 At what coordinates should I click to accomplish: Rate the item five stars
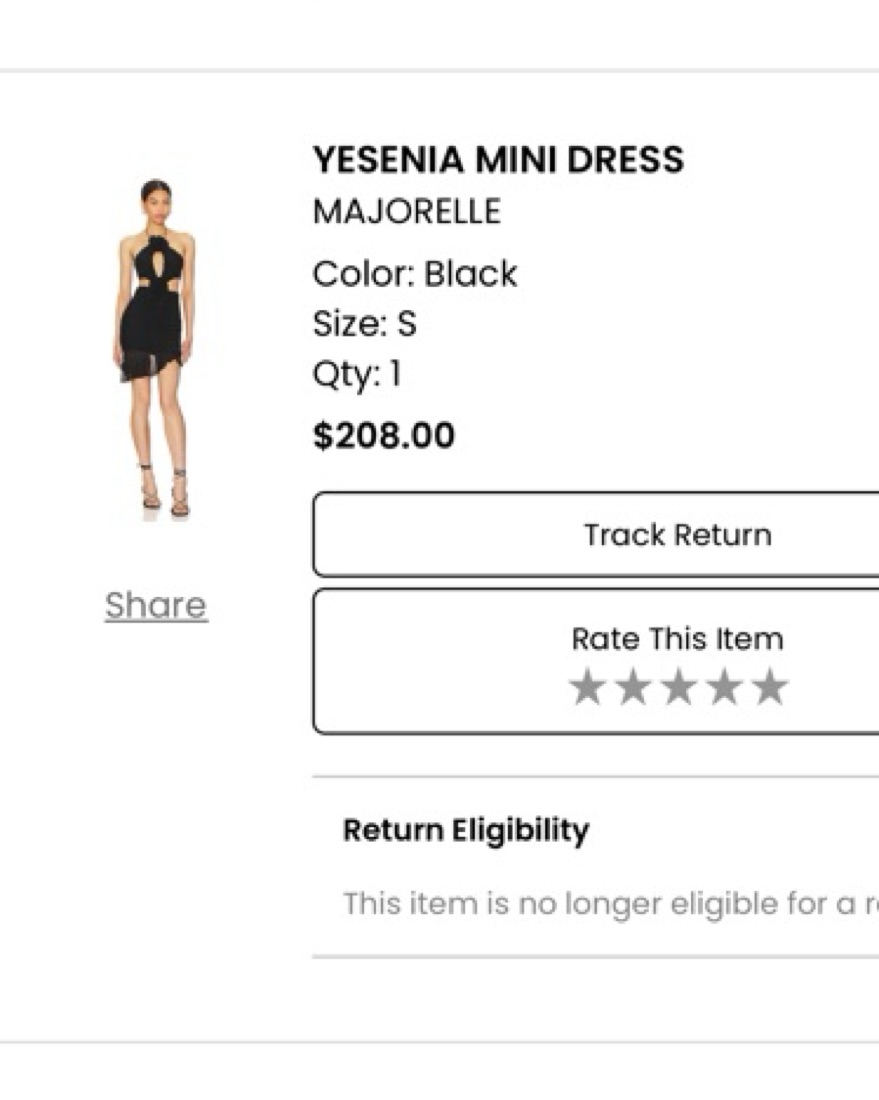[770, 688]
